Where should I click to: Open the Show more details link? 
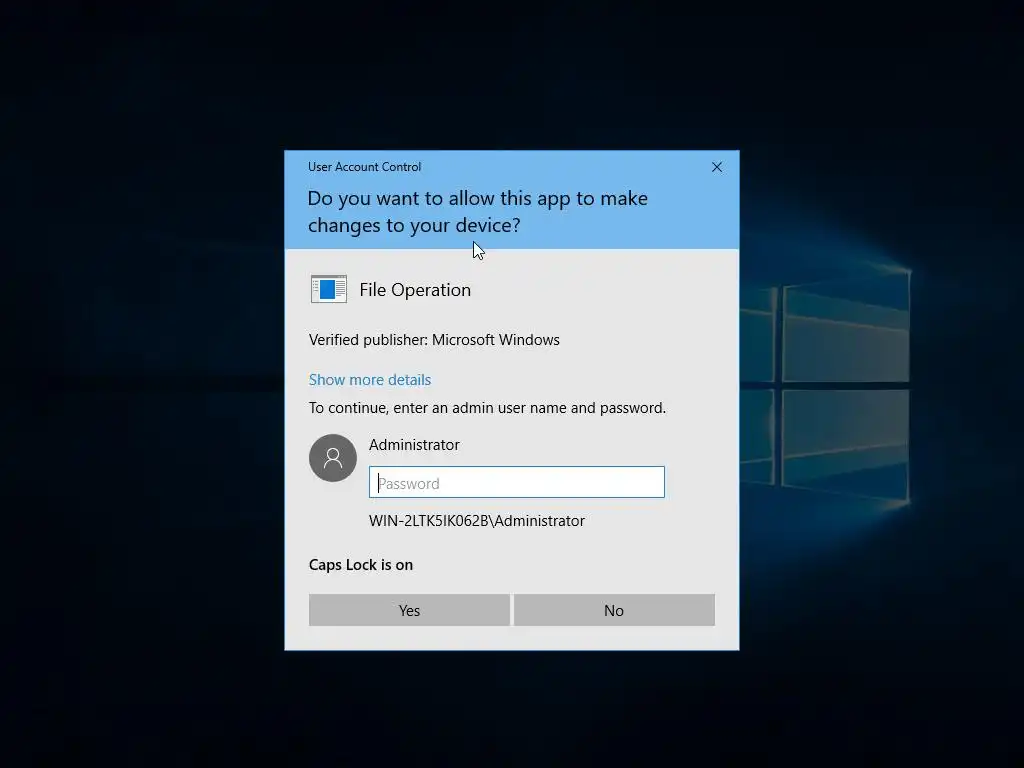click(x=370, y=379)
